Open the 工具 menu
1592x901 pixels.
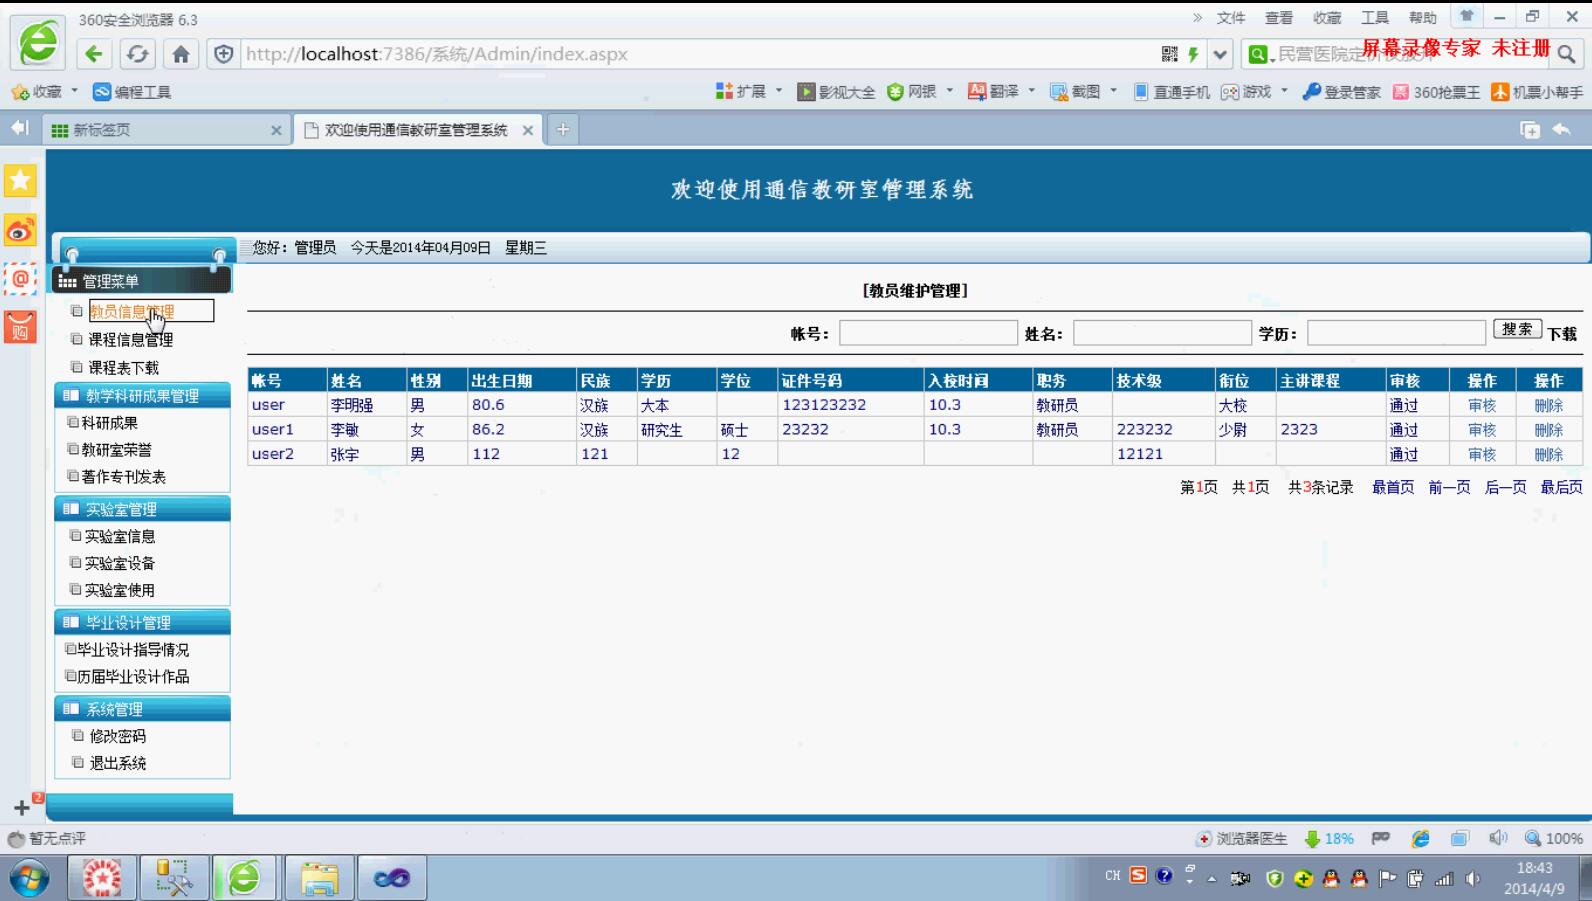[x=1375, y=18]
